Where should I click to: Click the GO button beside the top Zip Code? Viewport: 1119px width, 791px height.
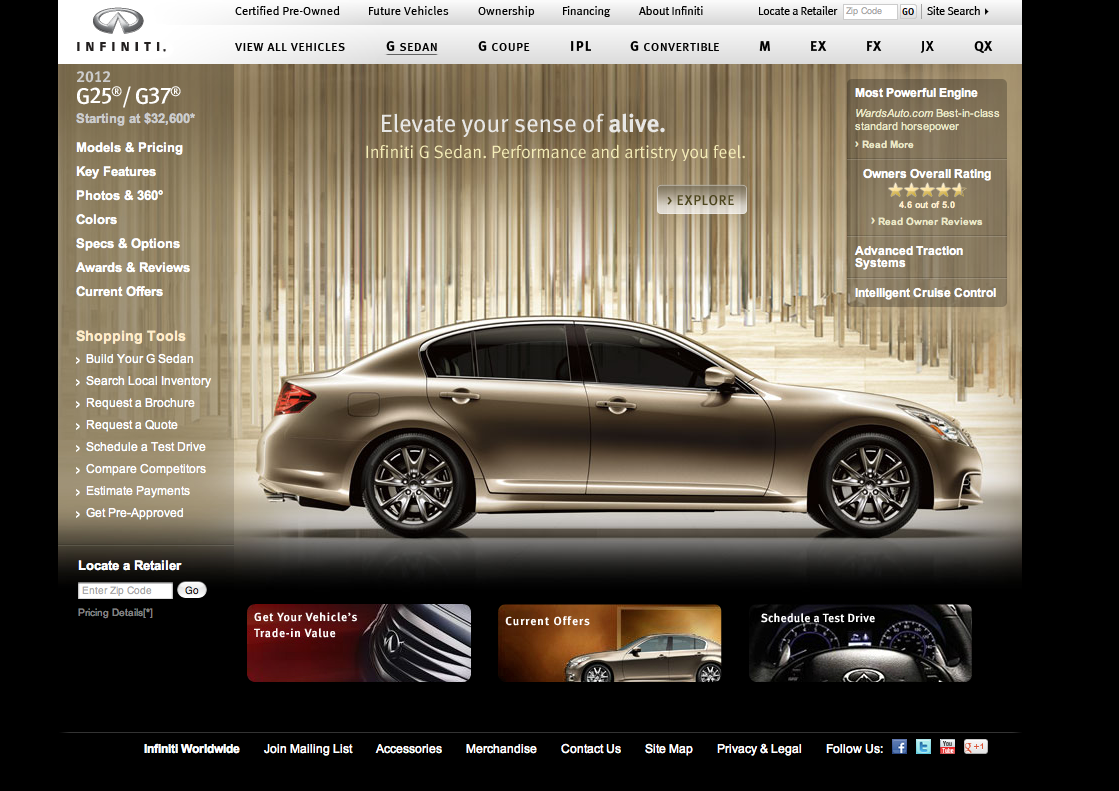[908, 11]
